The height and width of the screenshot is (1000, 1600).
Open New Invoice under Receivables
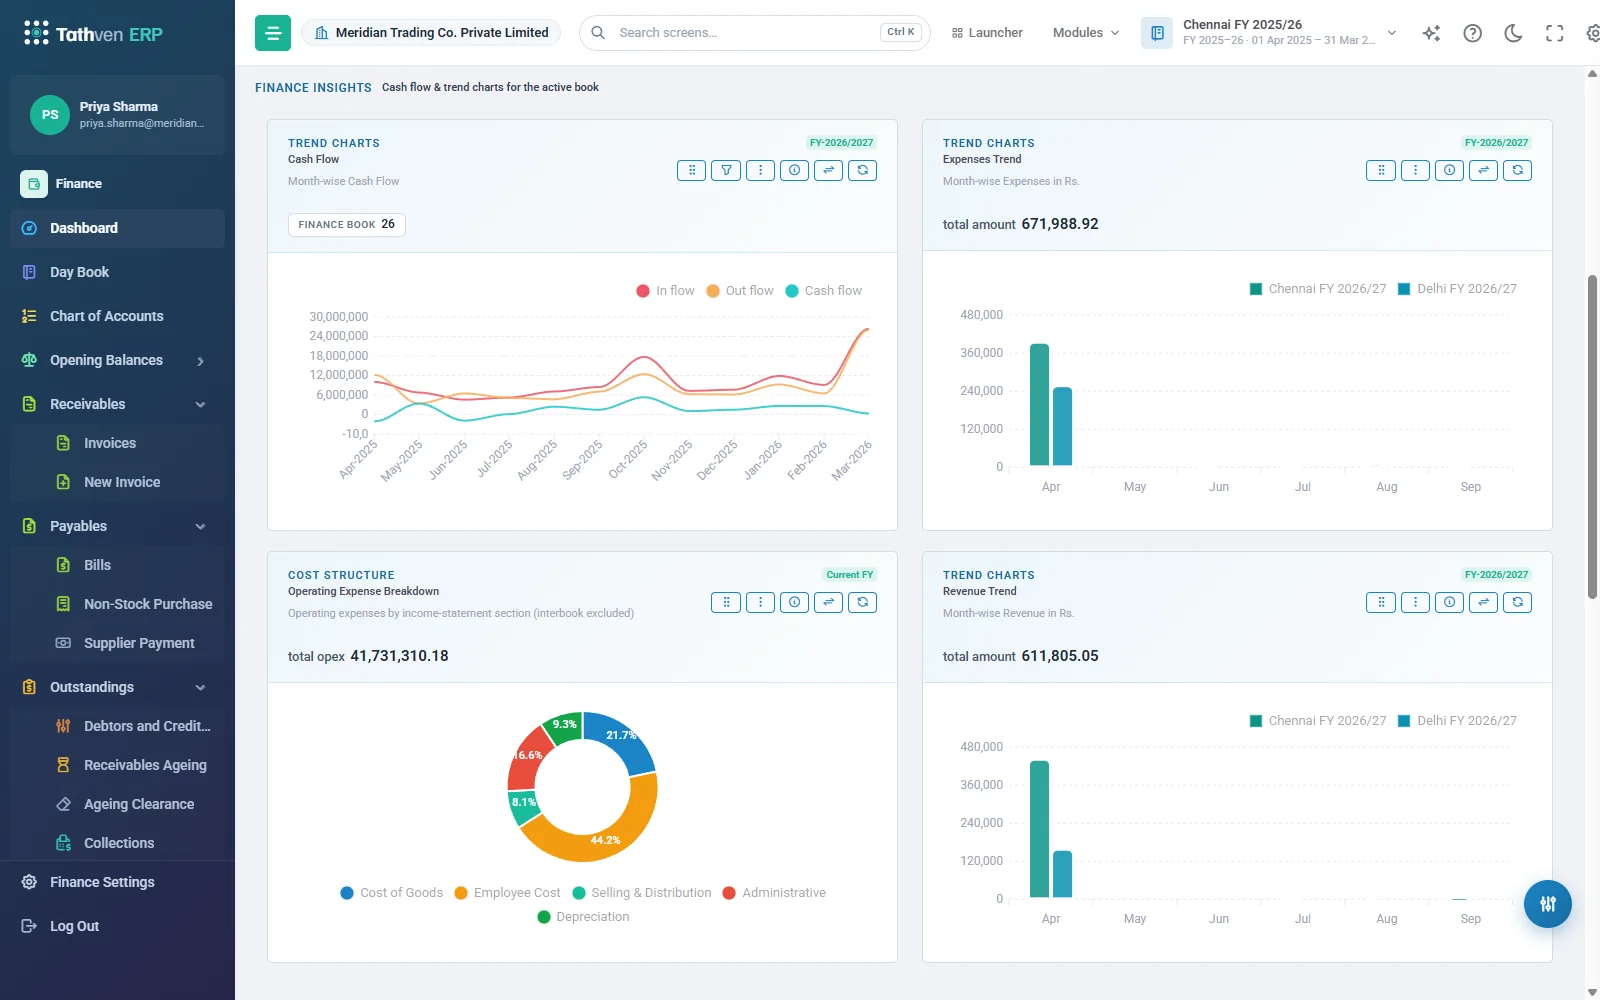(x=117, y=482)
